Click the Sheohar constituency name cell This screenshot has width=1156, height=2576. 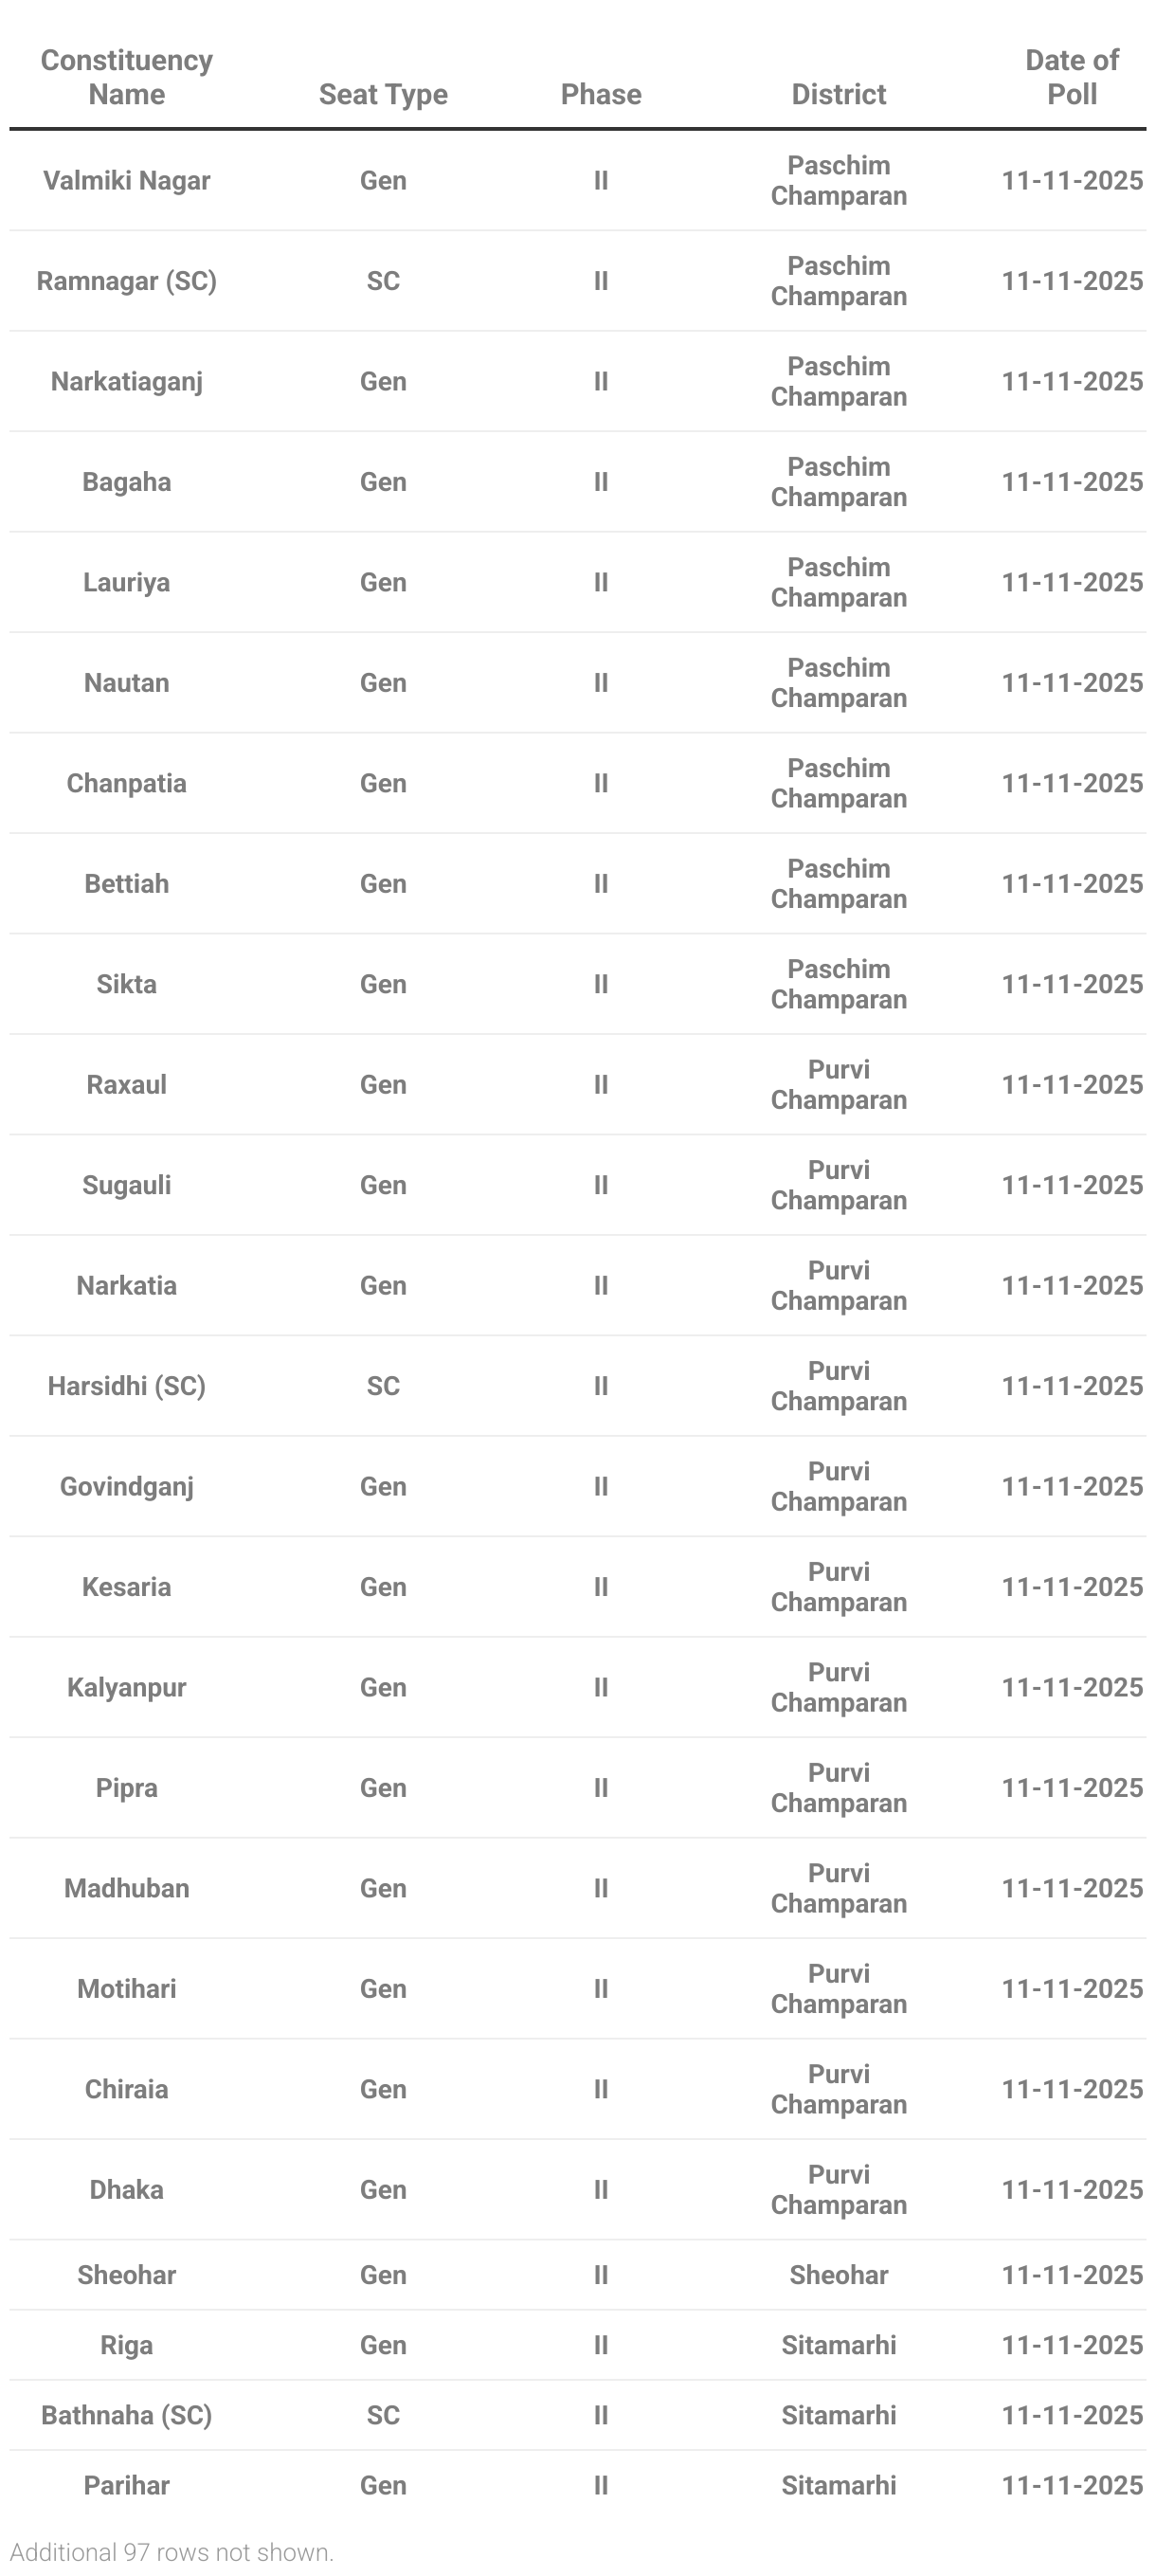pyautogui.click(x=126, y=2275)
